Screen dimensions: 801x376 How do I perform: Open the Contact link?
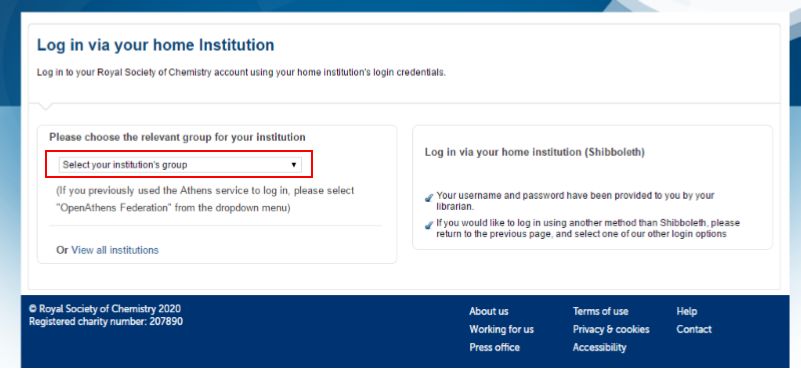(x=694, y=329)
